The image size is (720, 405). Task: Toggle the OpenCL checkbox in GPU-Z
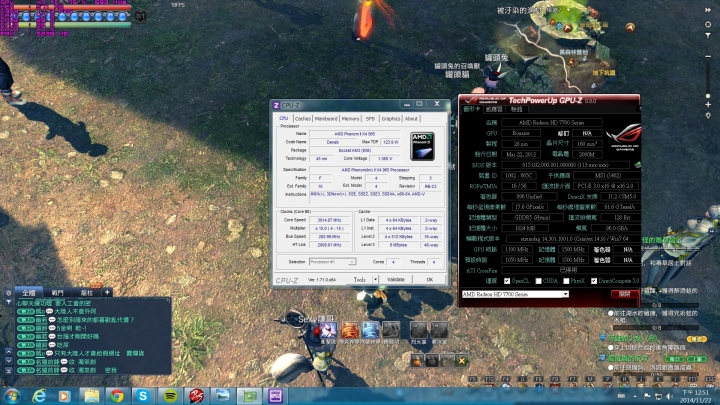click(x=507, y=281)
